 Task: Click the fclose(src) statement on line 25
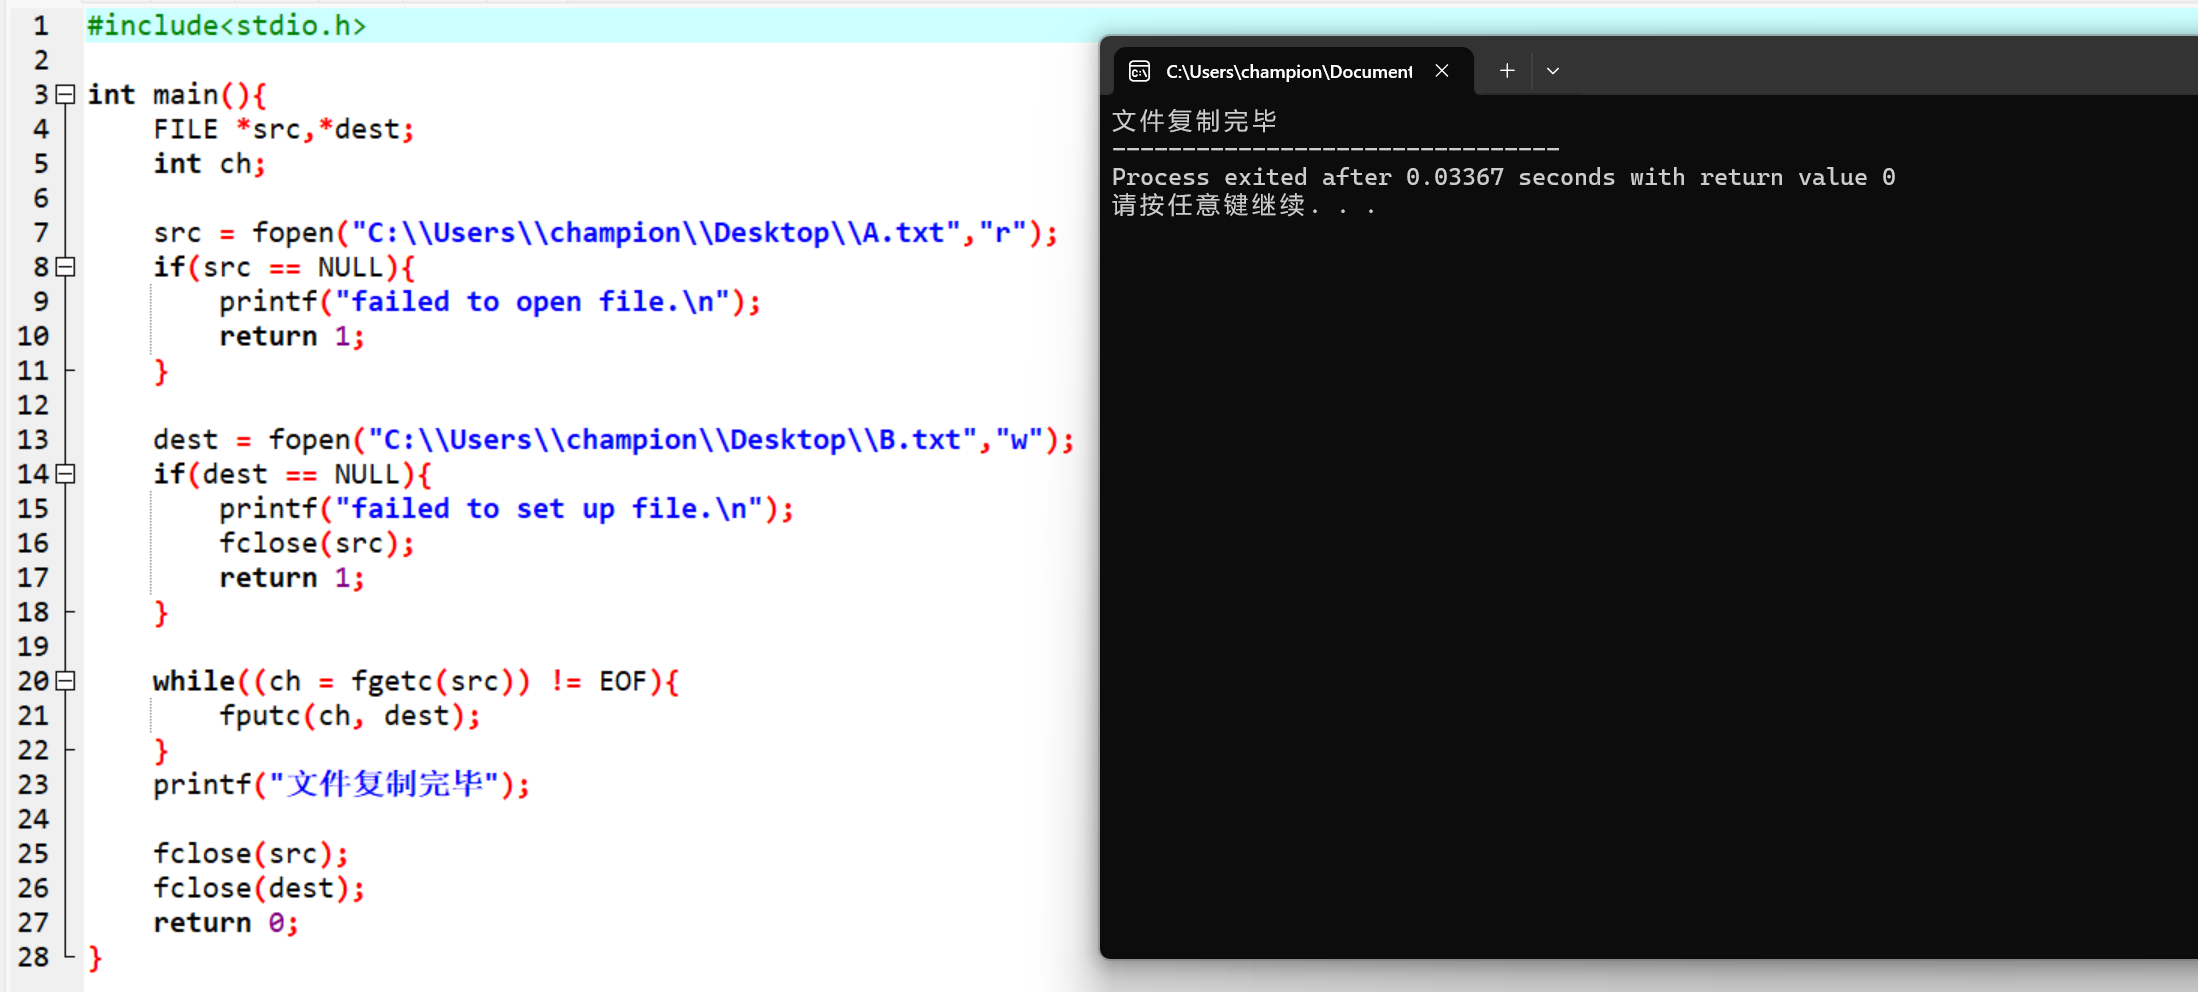click(x=251, y=854)
